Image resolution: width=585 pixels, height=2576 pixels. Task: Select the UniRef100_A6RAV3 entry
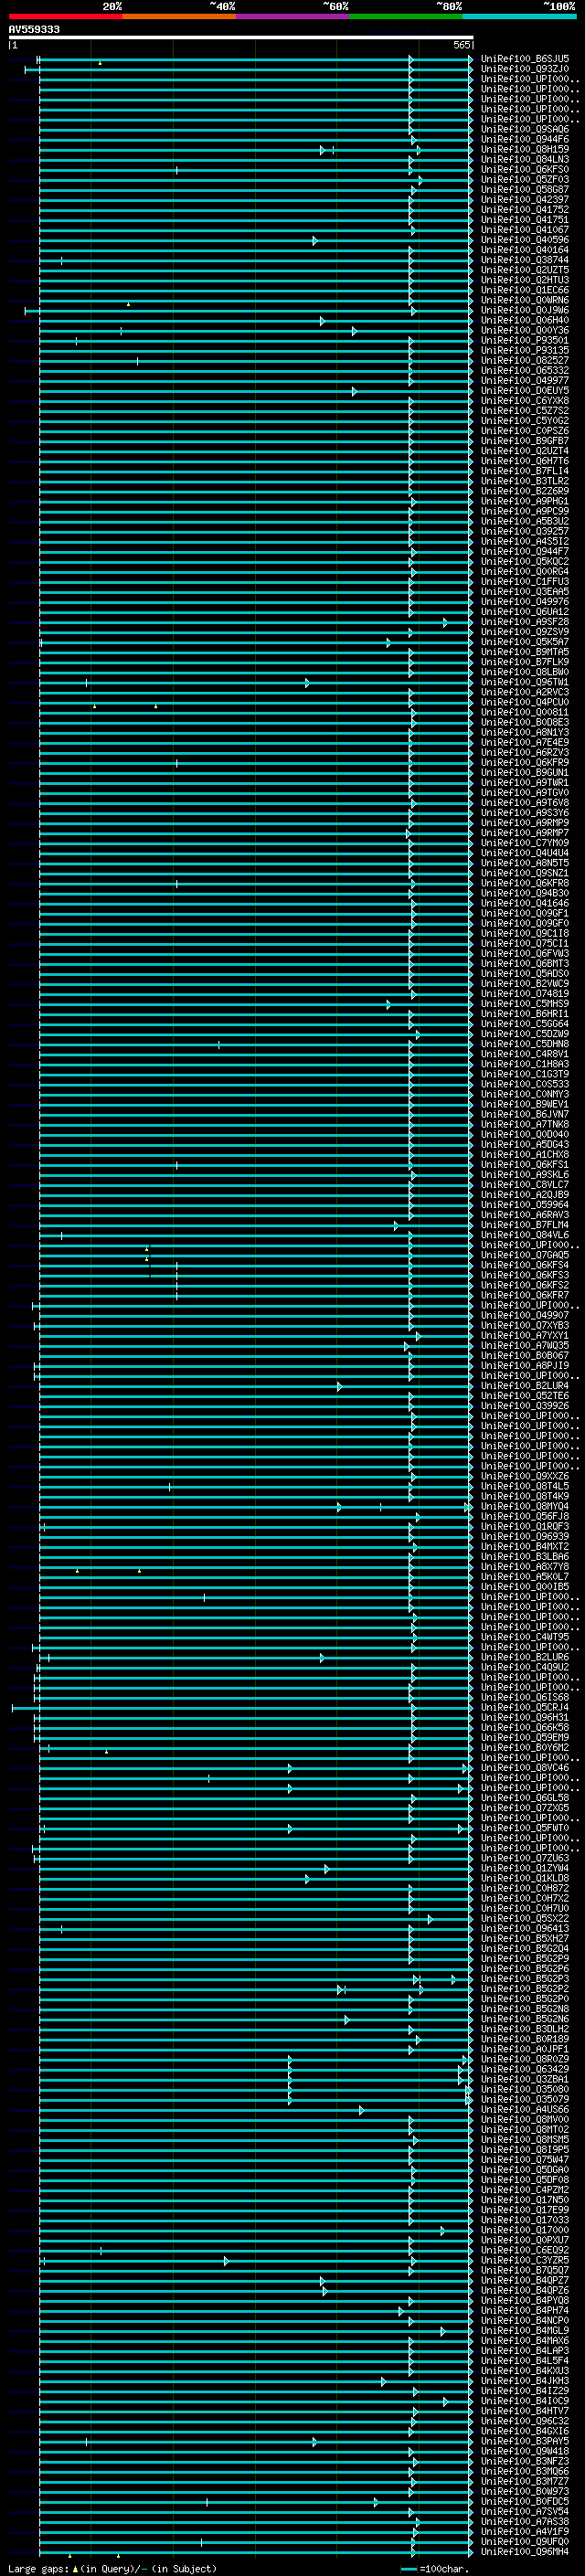click(525, 1214)
